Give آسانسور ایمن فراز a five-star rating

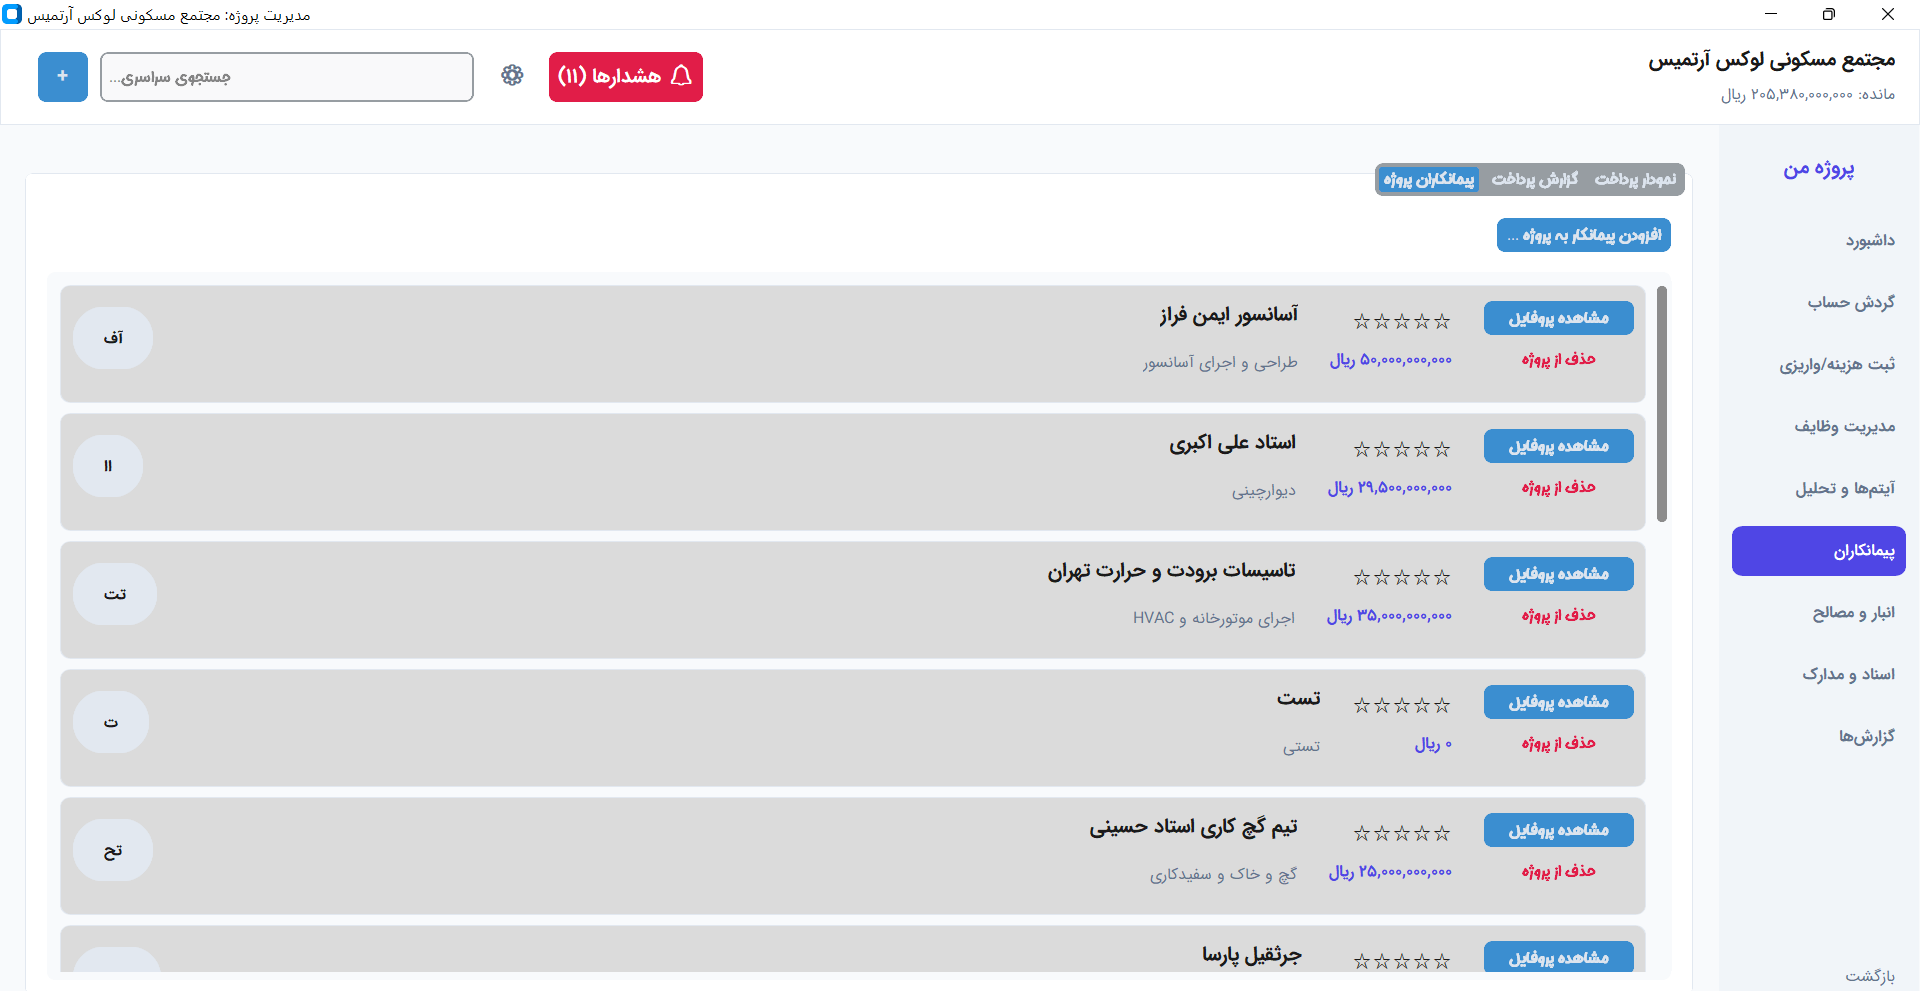tap(1361, 321)
